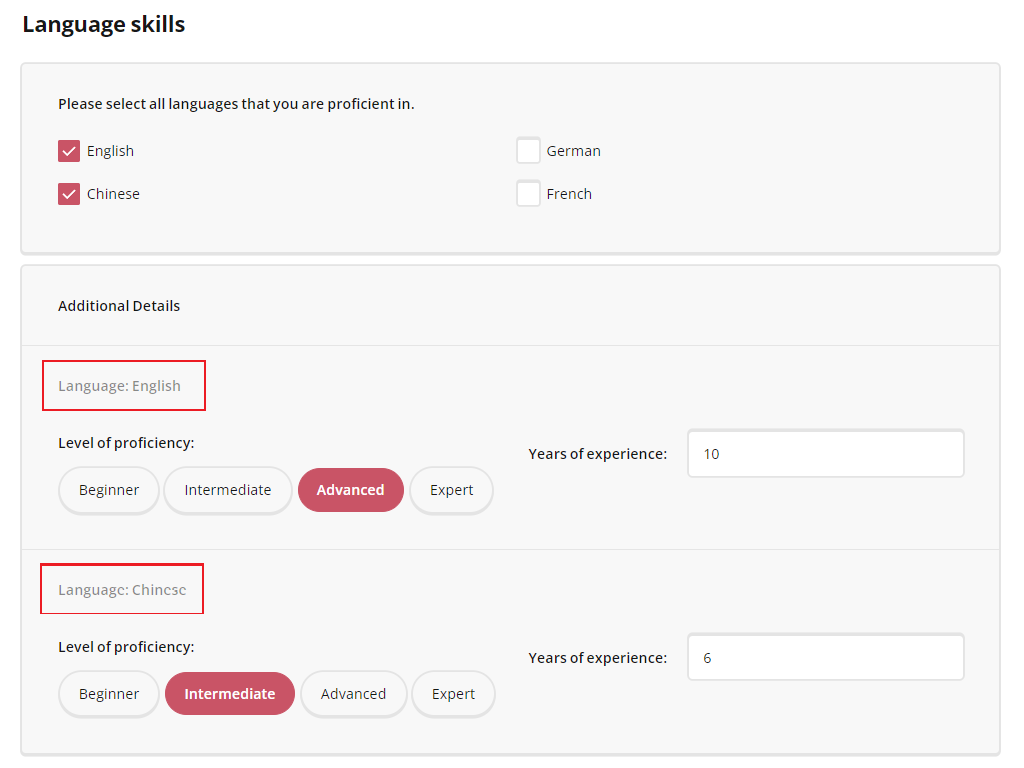Click the Language skills heading
Image resolution: width=1024 pixels, height=768 pixels.
(103, 24)
